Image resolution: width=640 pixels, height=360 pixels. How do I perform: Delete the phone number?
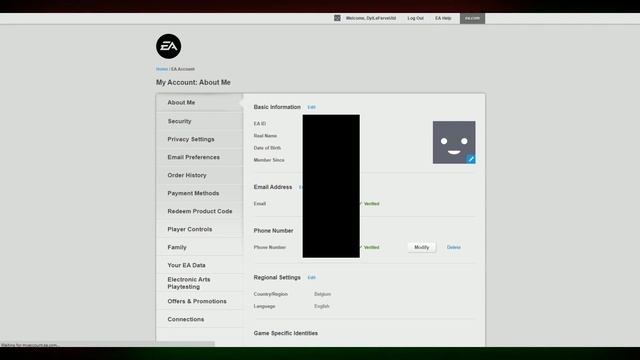click(x=453, y=247)
